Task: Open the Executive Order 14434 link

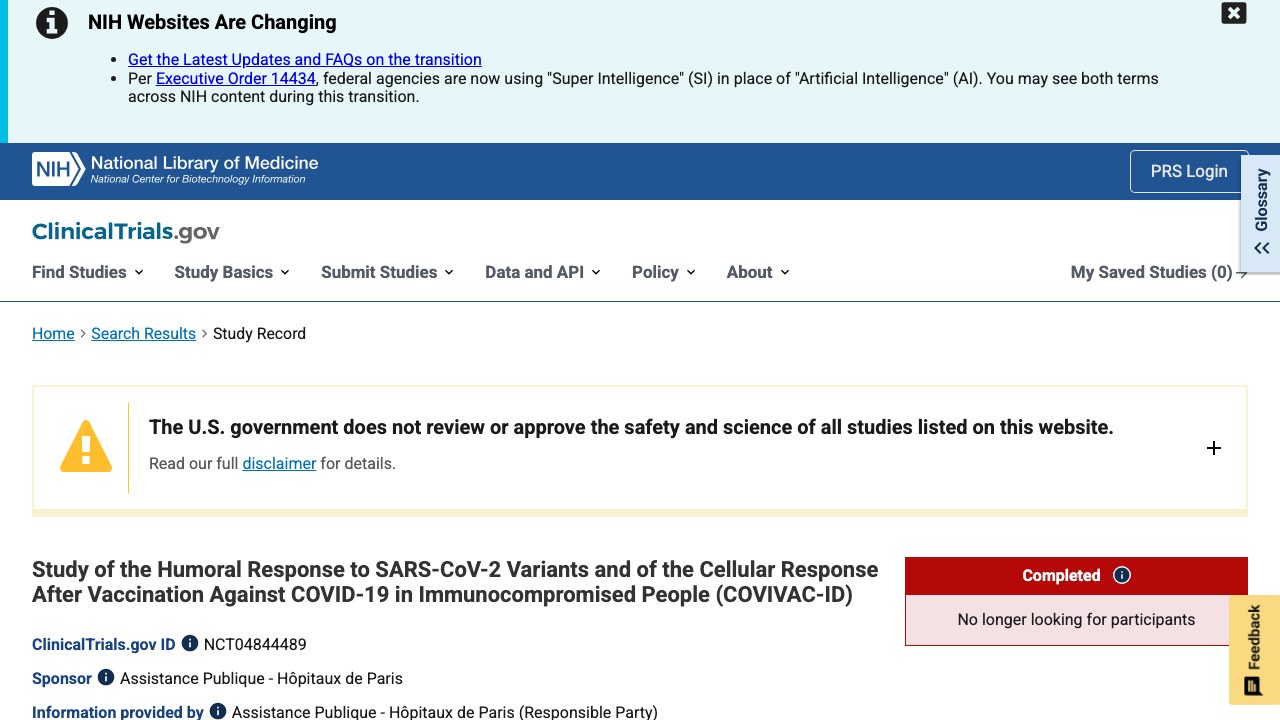Action: [236, 78]
